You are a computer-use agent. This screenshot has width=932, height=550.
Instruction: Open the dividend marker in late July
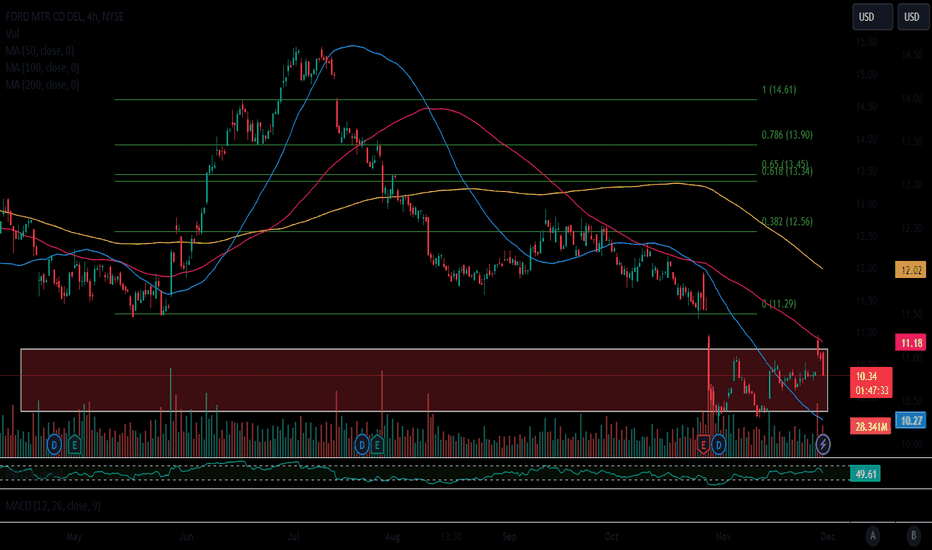[361, 444]
